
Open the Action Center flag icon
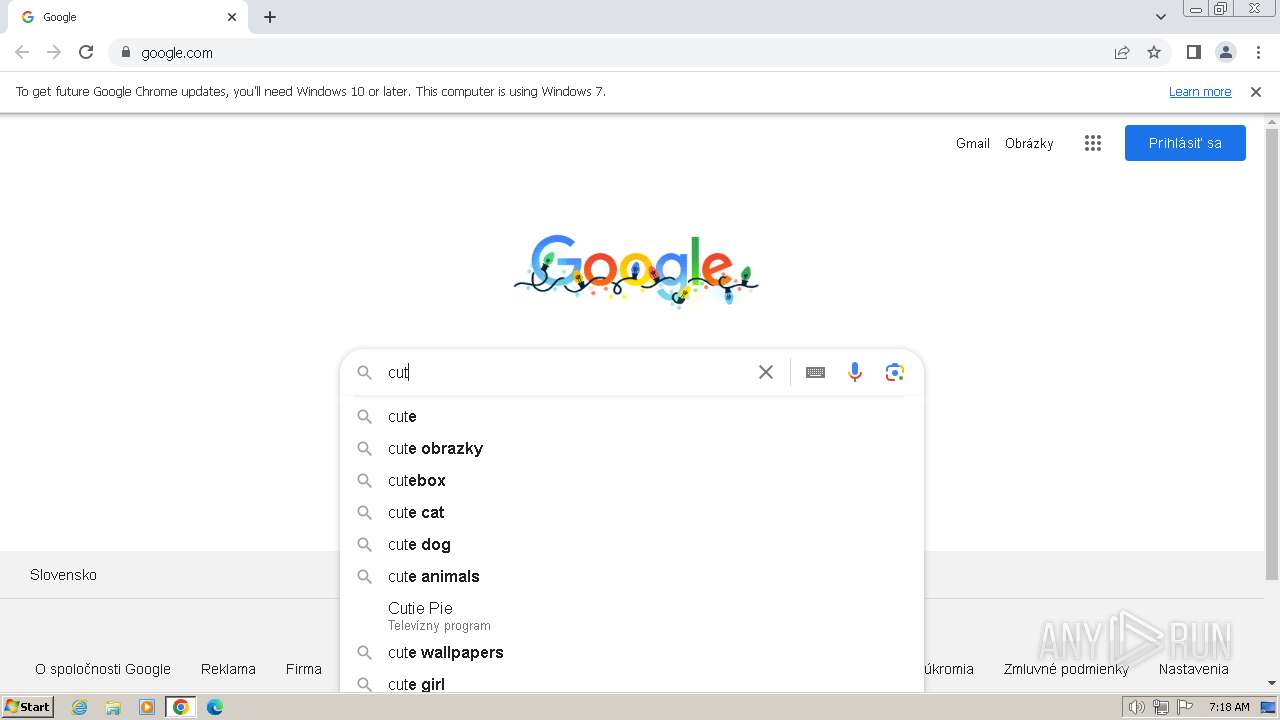(x=1185, y=707)
